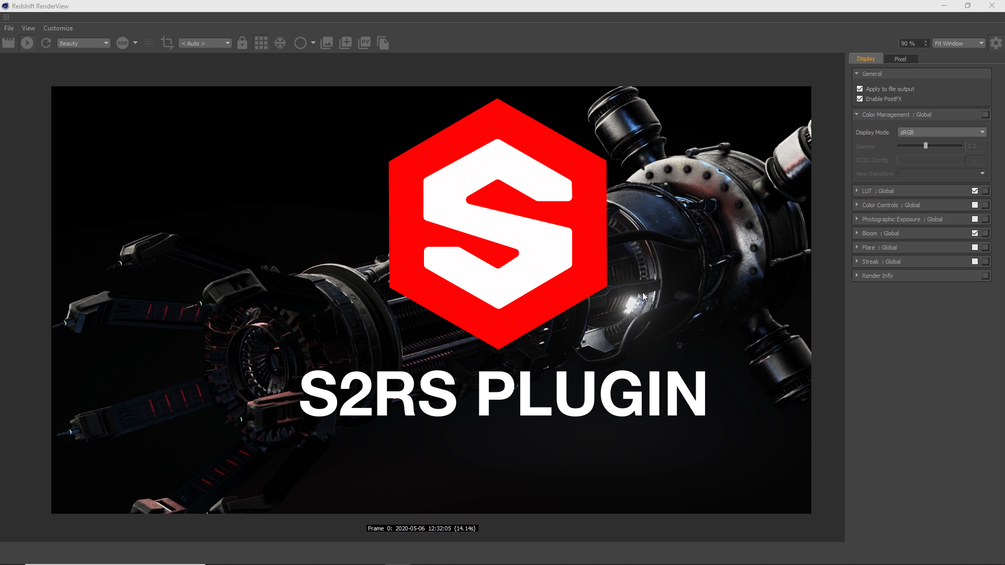
Task: Start IPR with the play button
Action: [27, 43]
